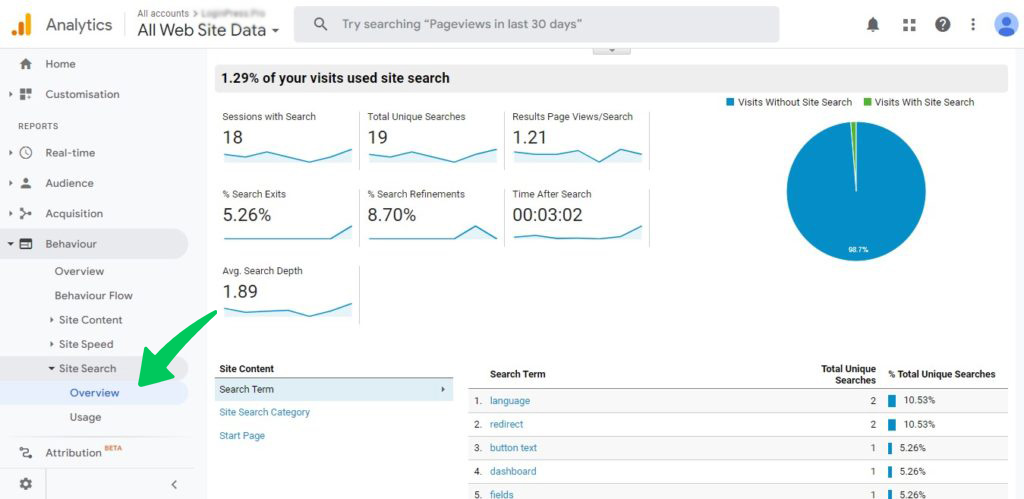Expand the Audience reports section

(x=69, y=183)
